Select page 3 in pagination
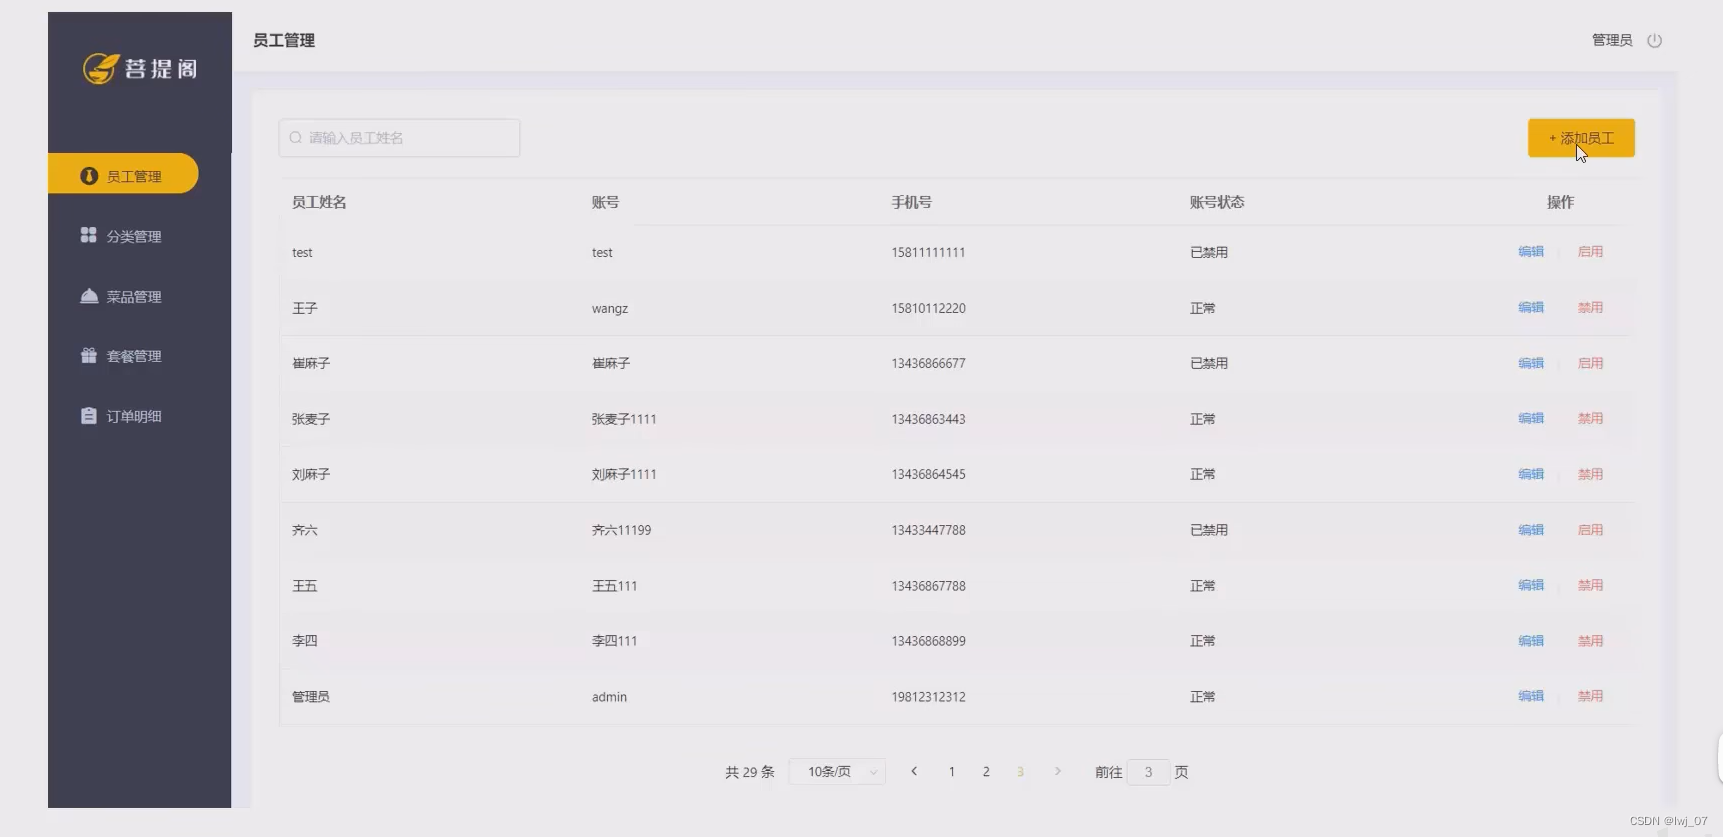Viewport: 1723px width, 837px height. (1020, 771)
